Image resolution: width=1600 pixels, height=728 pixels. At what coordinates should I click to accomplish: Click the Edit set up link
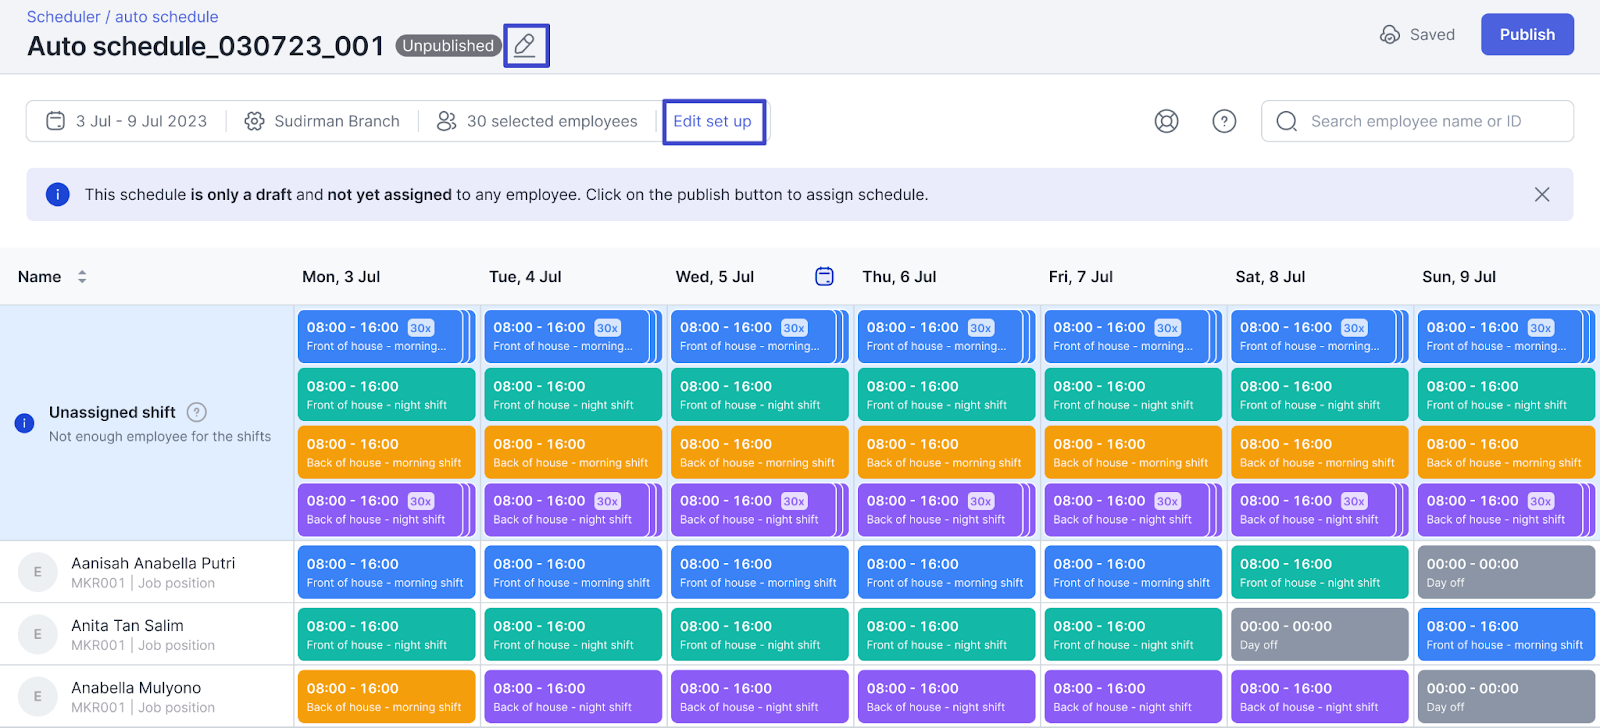(712, 121)
